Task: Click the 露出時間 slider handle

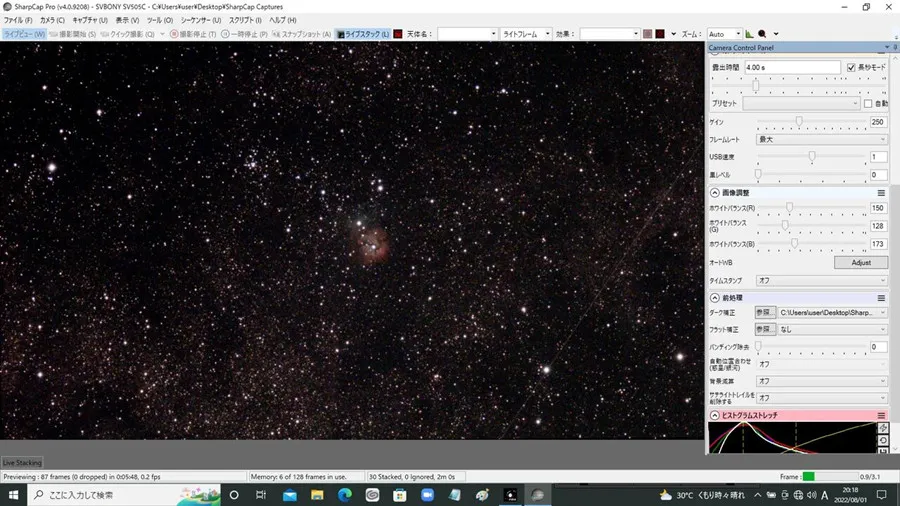Action: click(x=755, y=85)
